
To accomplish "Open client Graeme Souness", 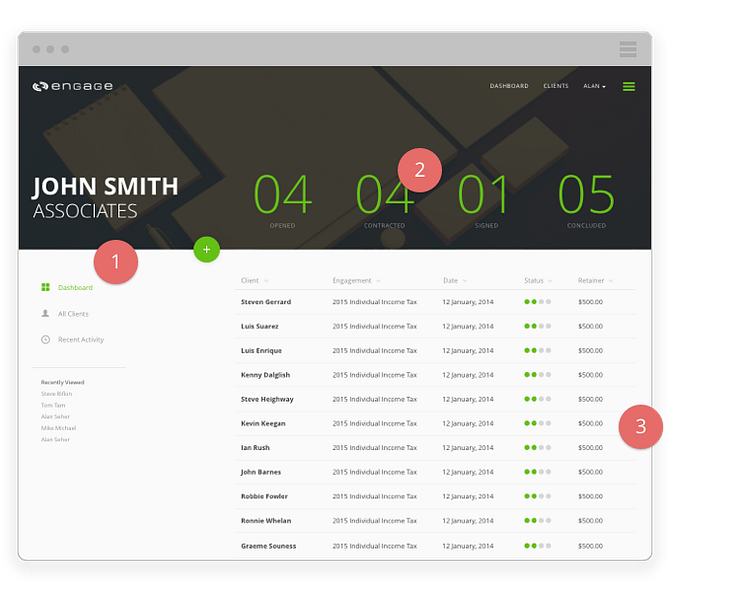I will pos(268,546).
